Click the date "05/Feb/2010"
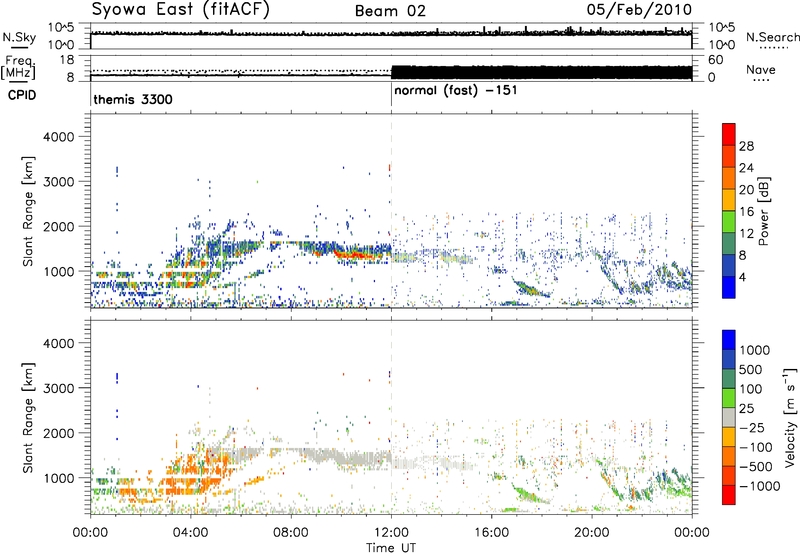 point(639,9)
